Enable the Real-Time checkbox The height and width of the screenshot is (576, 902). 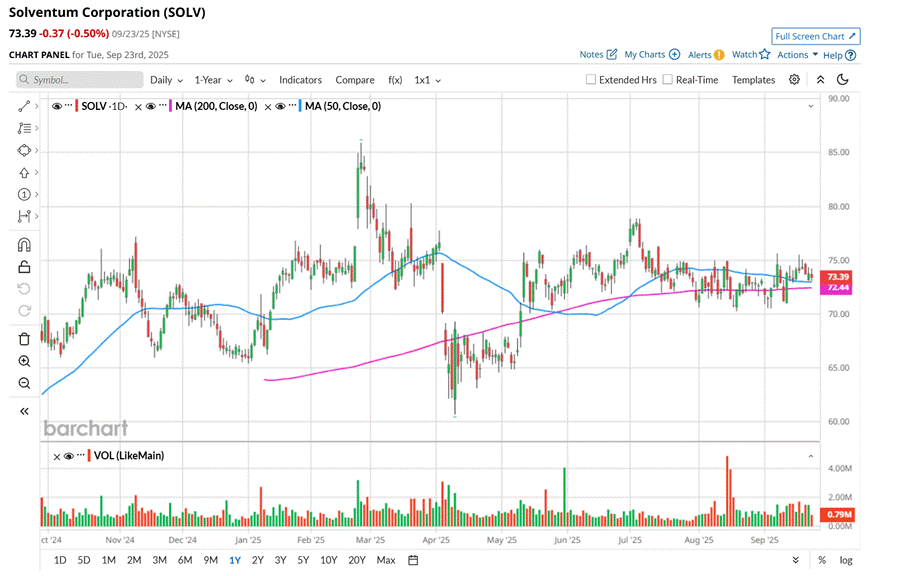tap(667, 79)
